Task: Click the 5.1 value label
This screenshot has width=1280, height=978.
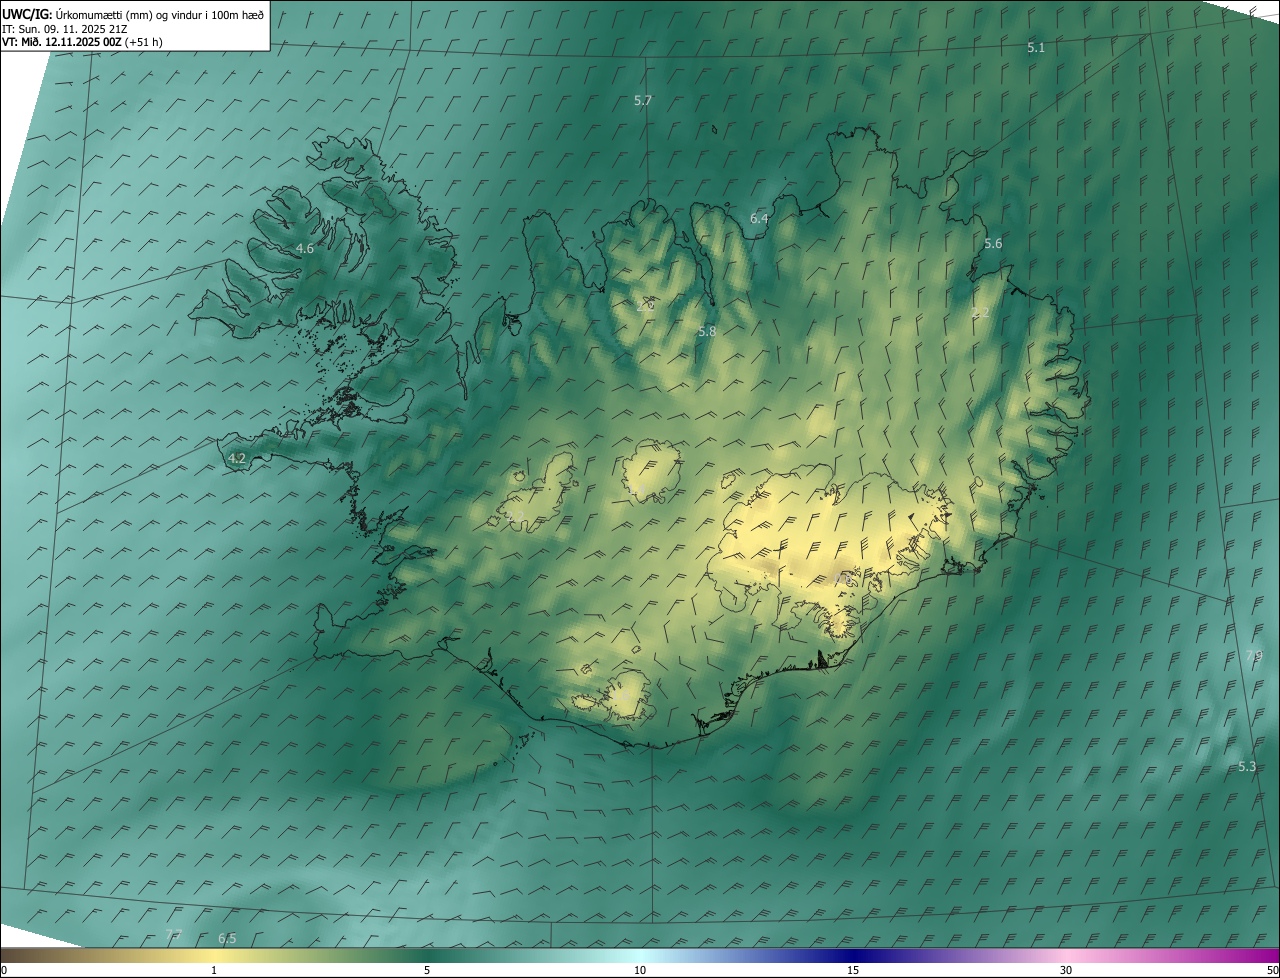Action: pos(1036,48)
